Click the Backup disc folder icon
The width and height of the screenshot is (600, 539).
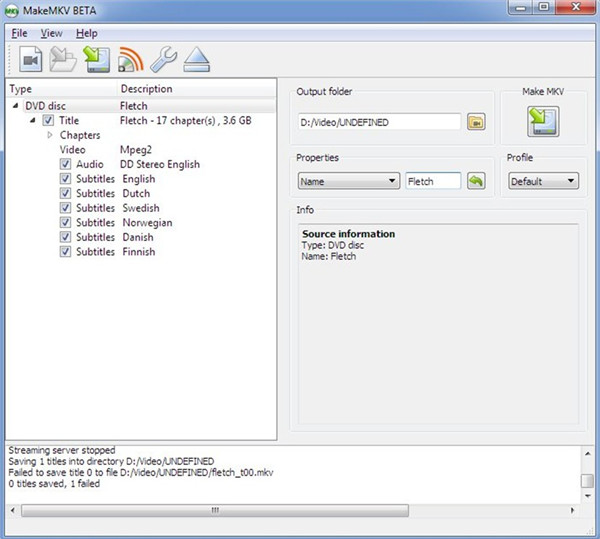pos(62,61)
